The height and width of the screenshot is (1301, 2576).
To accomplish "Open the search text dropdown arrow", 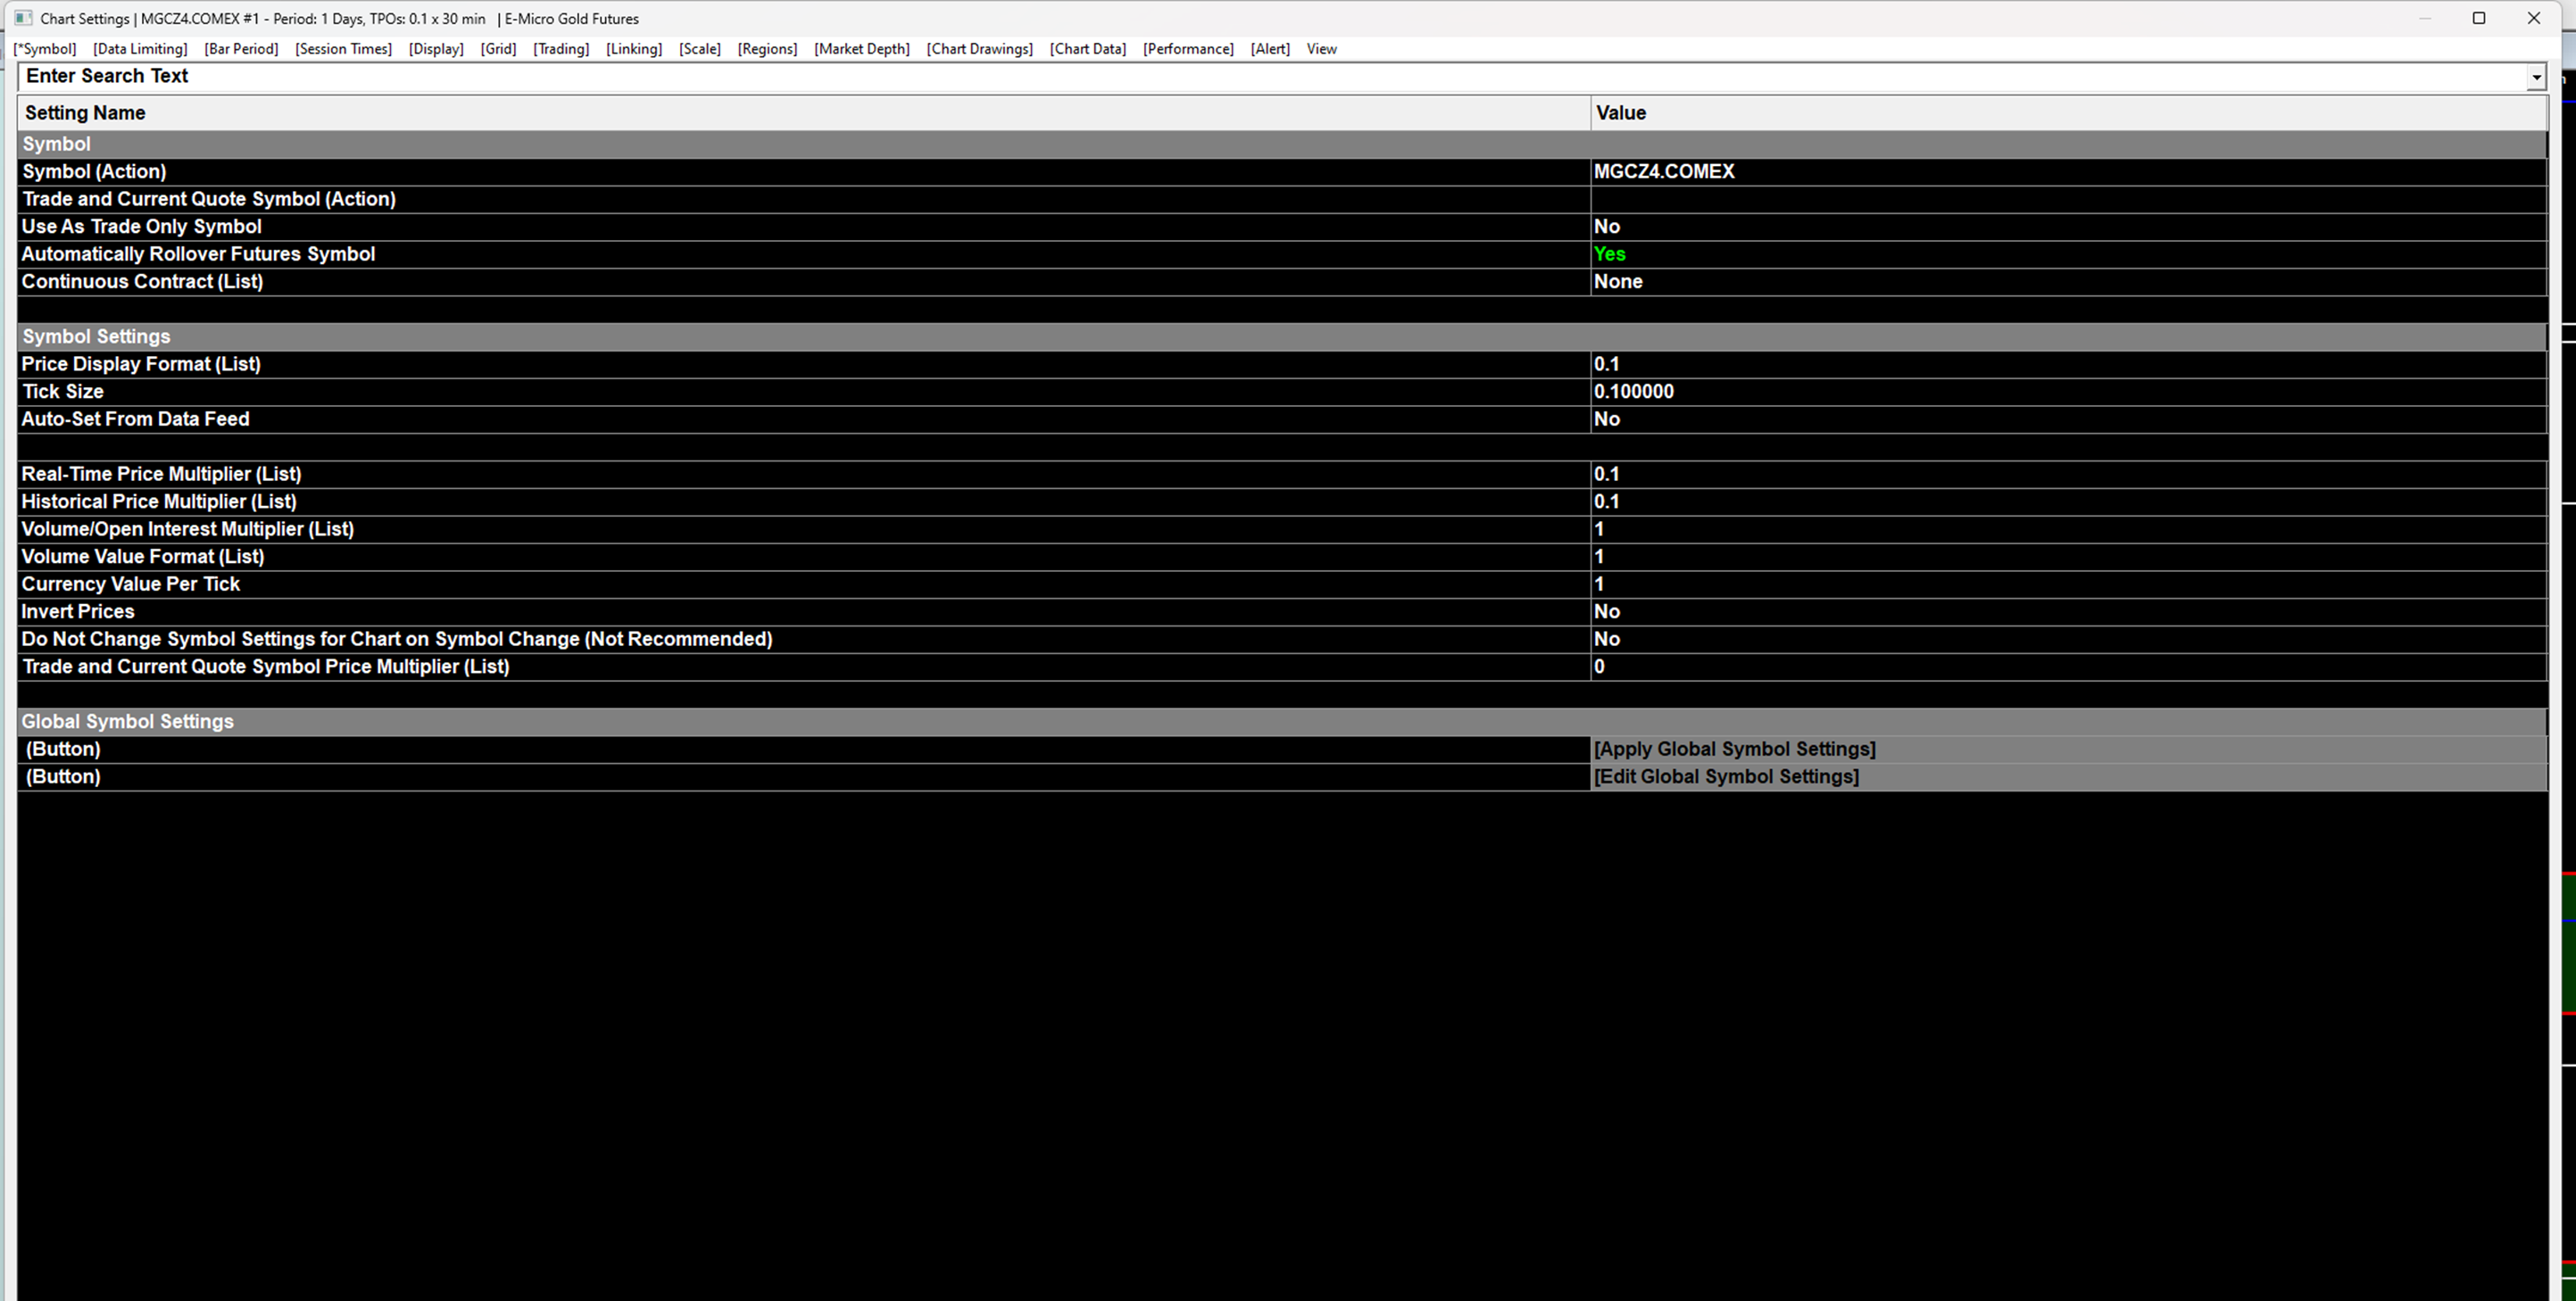I will (x=2535, y=77).
